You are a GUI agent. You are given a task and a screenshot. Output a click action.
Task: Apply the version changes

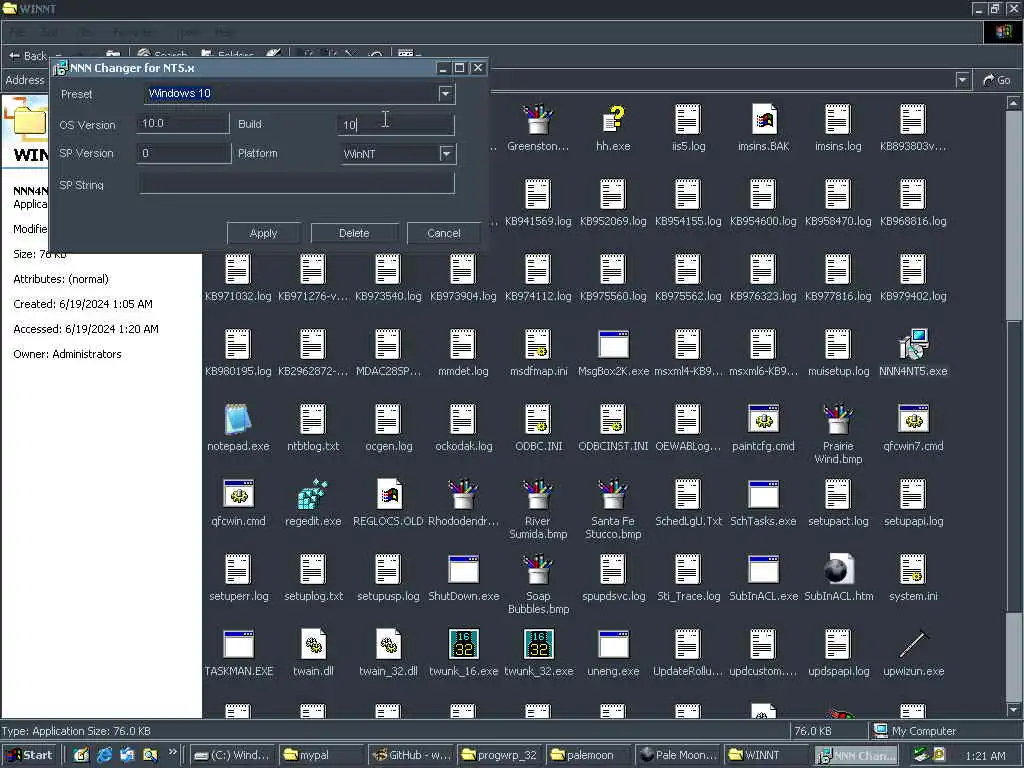click(x=263, y=233)
